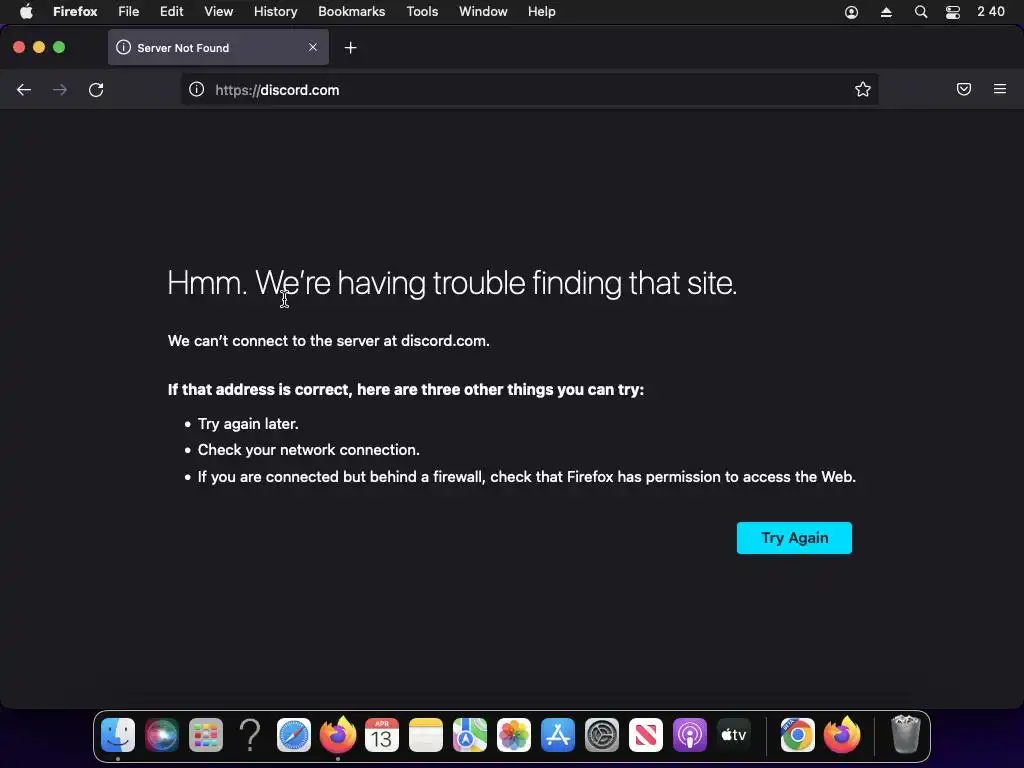
Task: Click the heading 'Hmm. We're having trouble finding that site.'
Action: 452,283
